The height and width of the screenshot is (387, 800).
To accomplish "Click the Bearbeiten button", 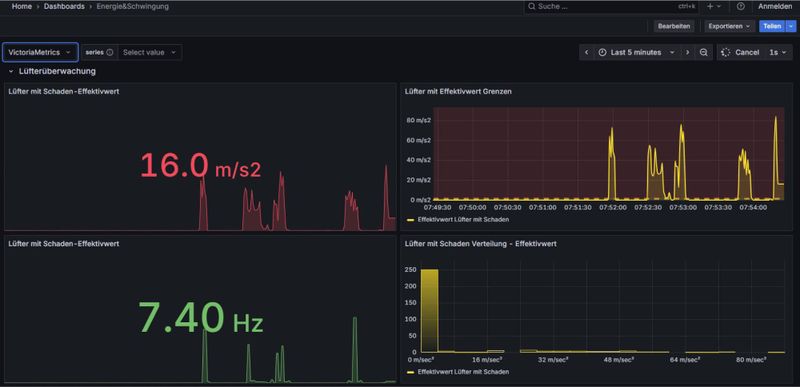I will (674, 26).
